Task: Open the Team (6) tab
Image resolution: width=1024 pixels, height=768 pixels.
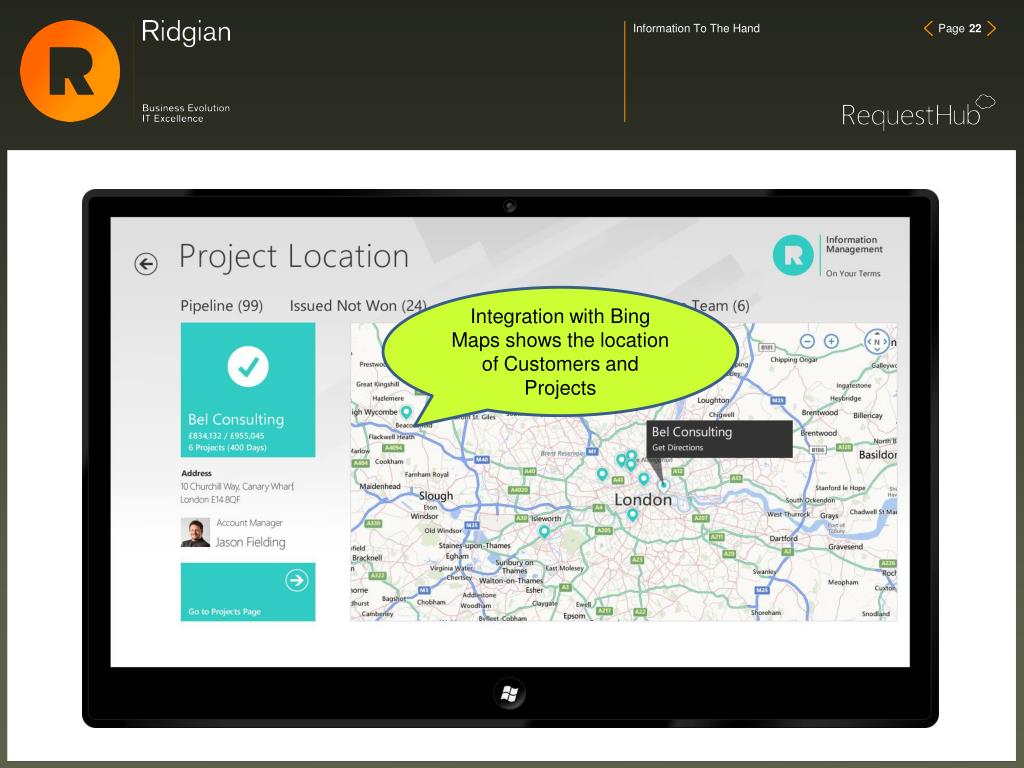Action: point(720,306)
